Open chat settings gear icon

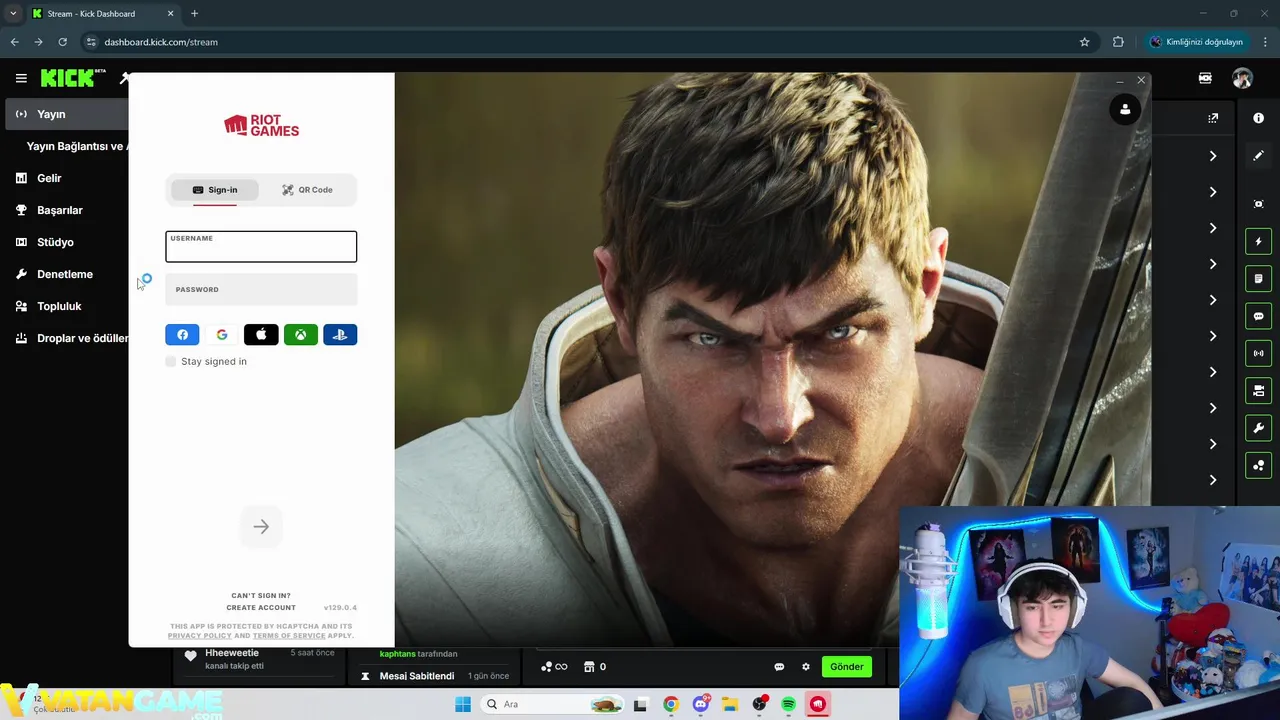806,667
